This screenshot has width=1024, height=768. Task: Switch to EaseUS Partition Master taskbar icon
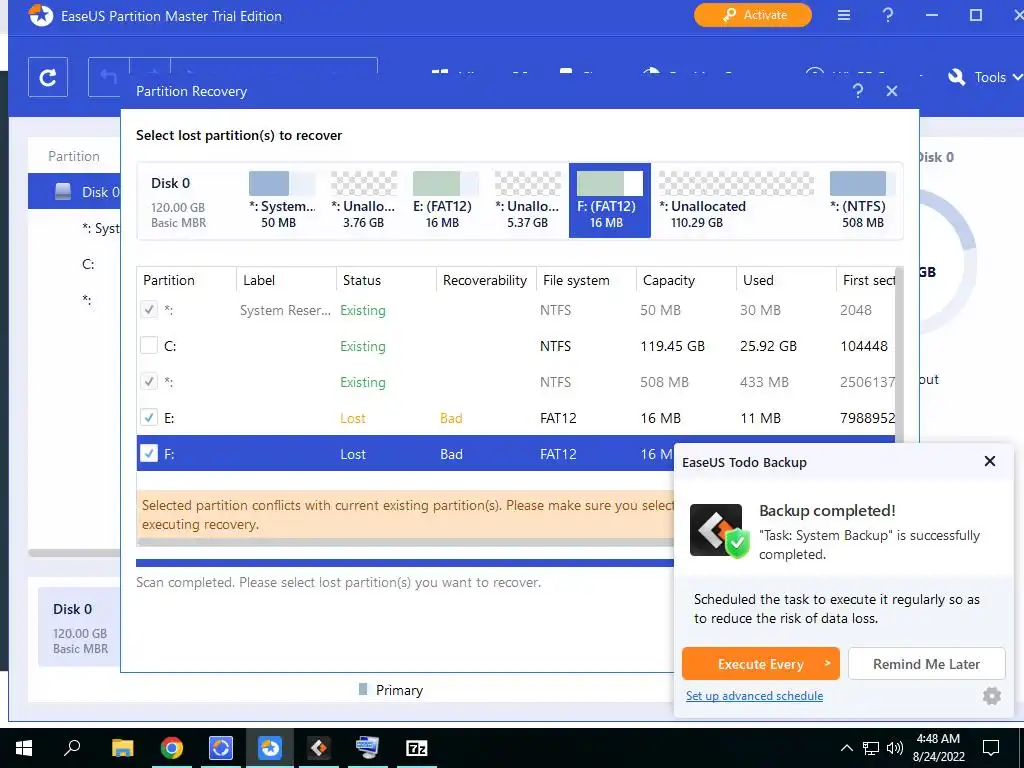click(x=270, y=748)
